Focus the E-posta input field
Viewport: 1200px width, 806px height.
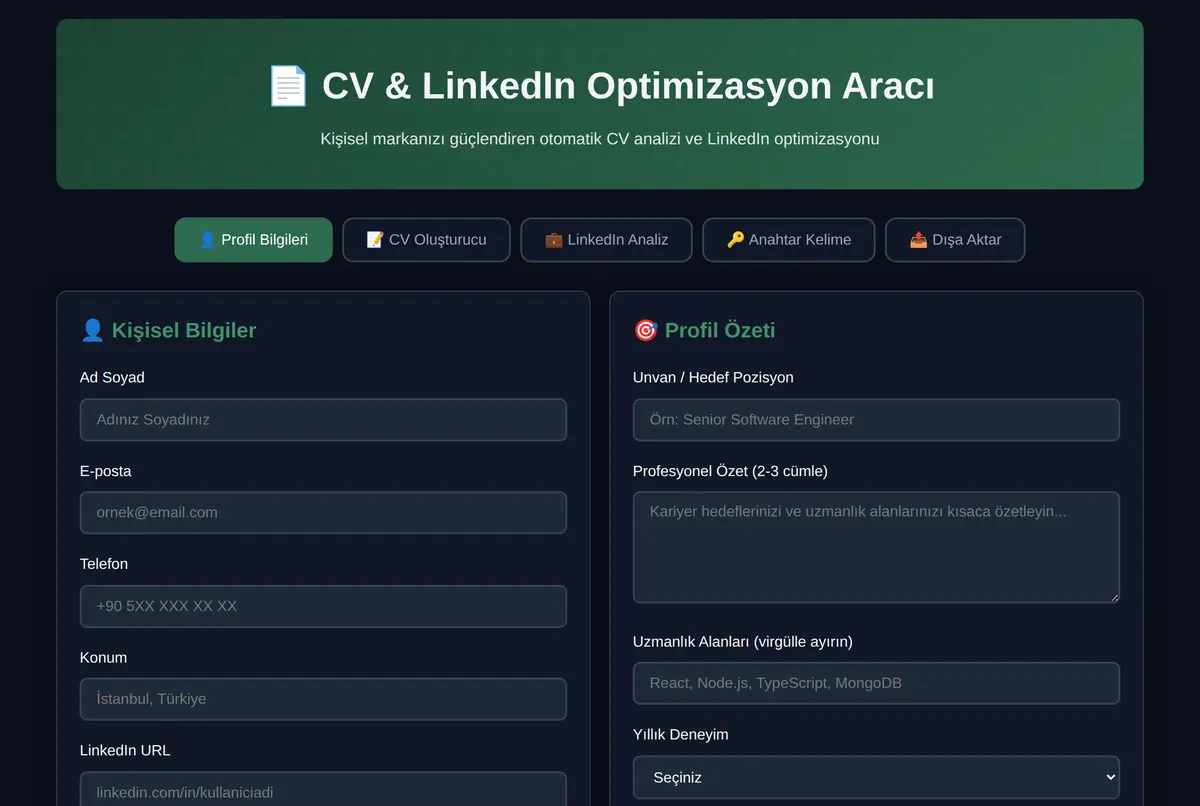(x=323, y=512)
